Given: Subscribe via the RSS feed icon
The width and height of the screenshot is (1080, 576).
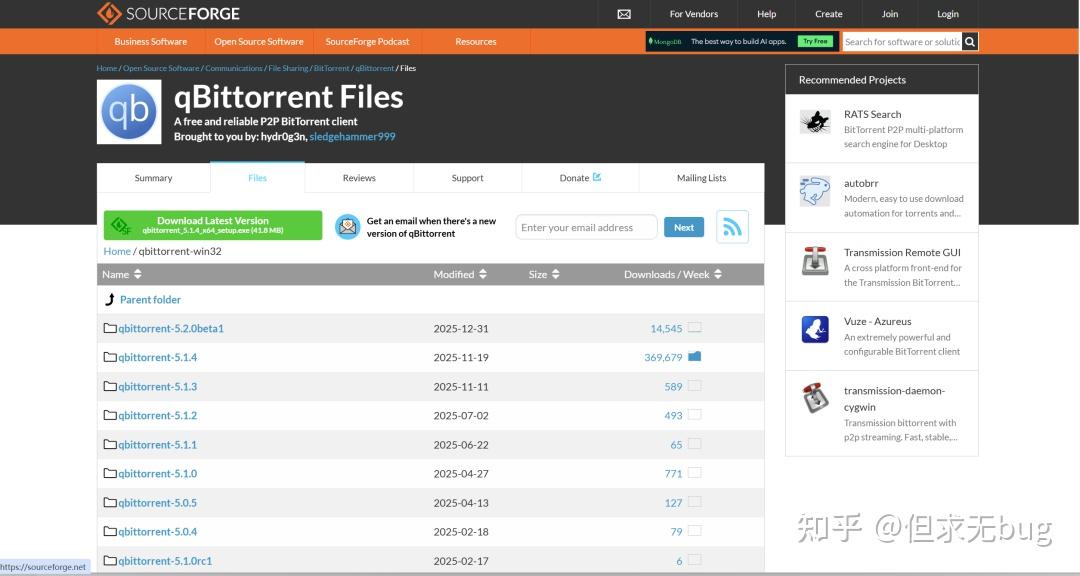Looking at the screenshot, I should (732, 227).
